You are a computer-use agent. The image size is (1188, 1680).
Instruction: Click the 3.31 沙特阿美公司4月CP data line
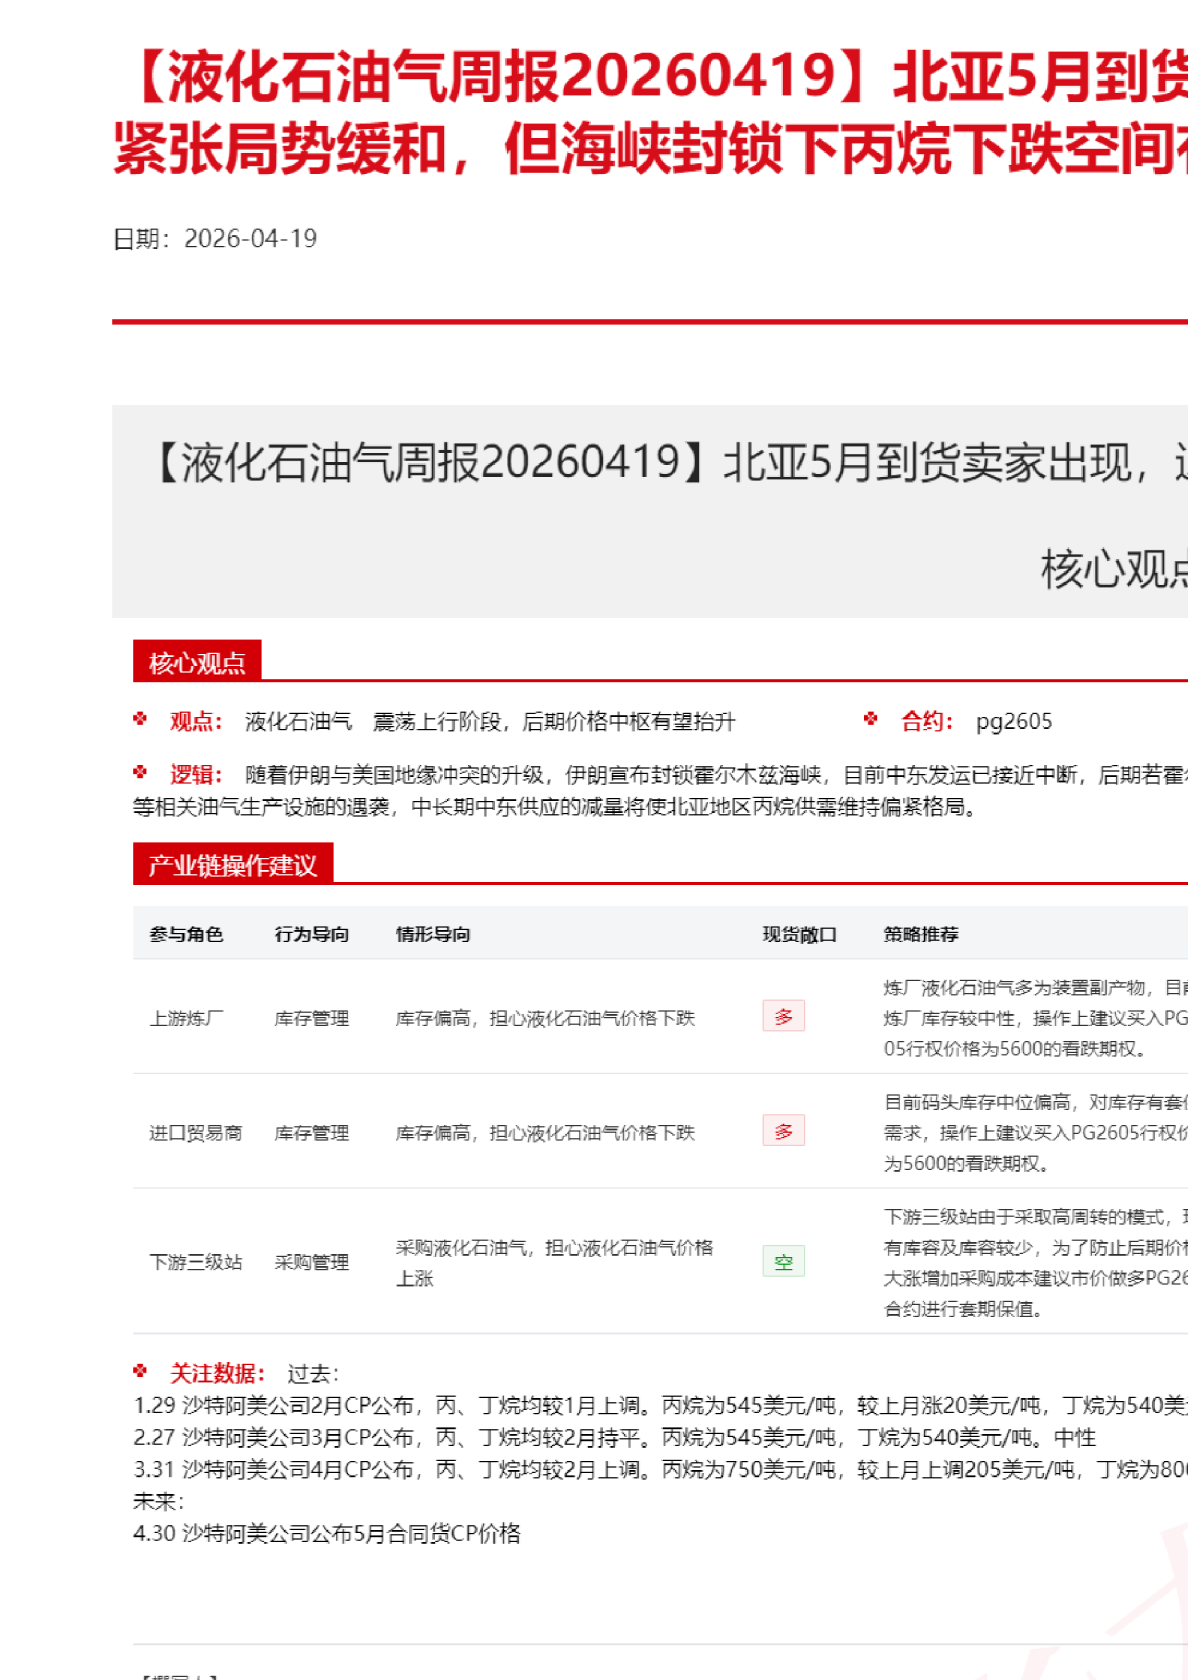[x=660, y=1469]
